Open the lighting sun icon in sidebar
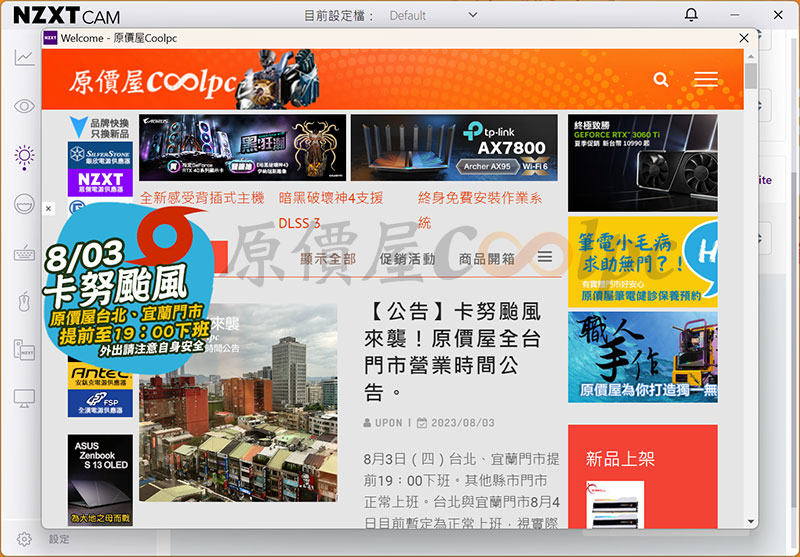This screenshot has height=557, width=800. (x=24, y=155)
